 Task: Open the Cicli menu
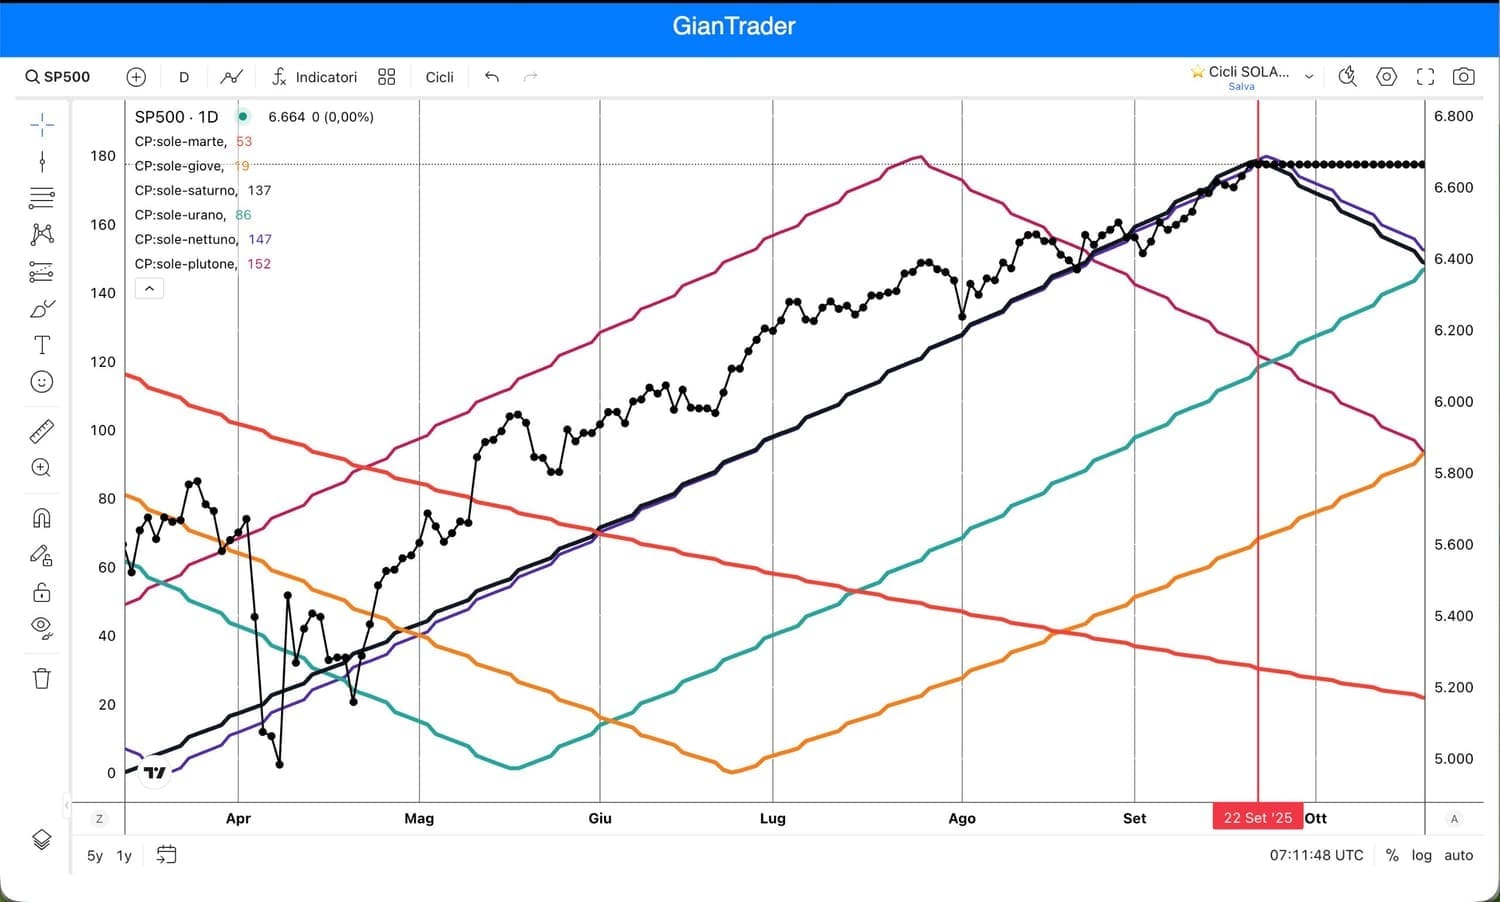440,77
